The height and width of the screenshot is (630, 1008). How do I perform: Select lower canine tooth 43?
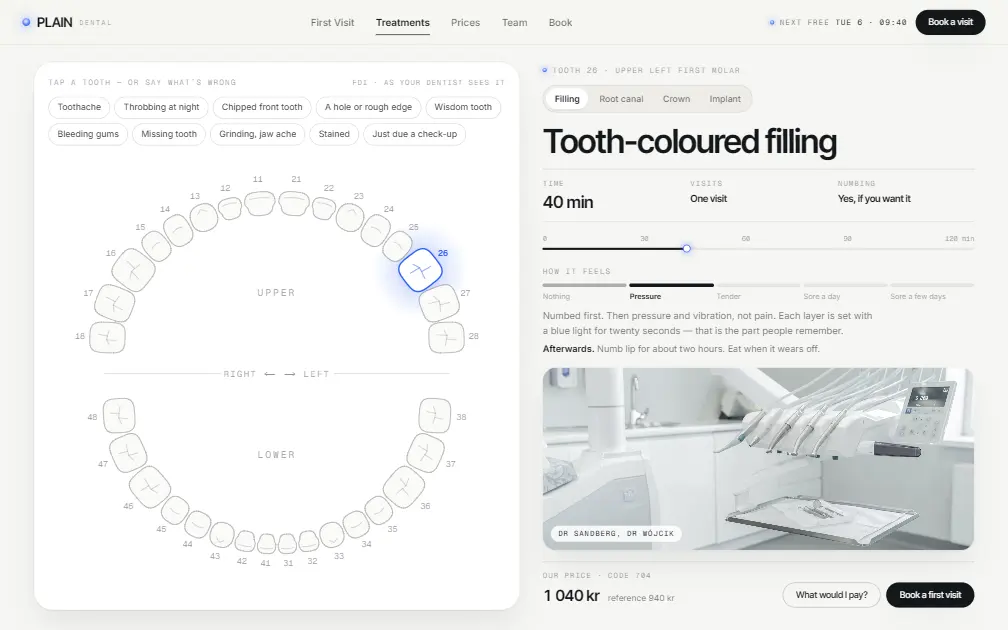coord(222,535)
